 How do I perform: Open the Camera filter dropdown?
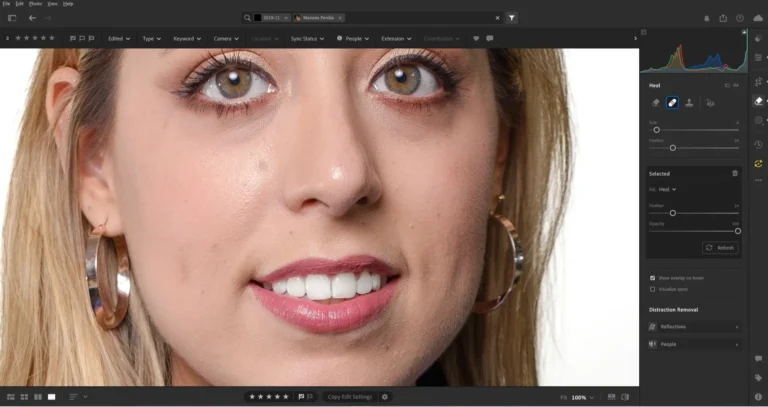(x=225, y=38)
